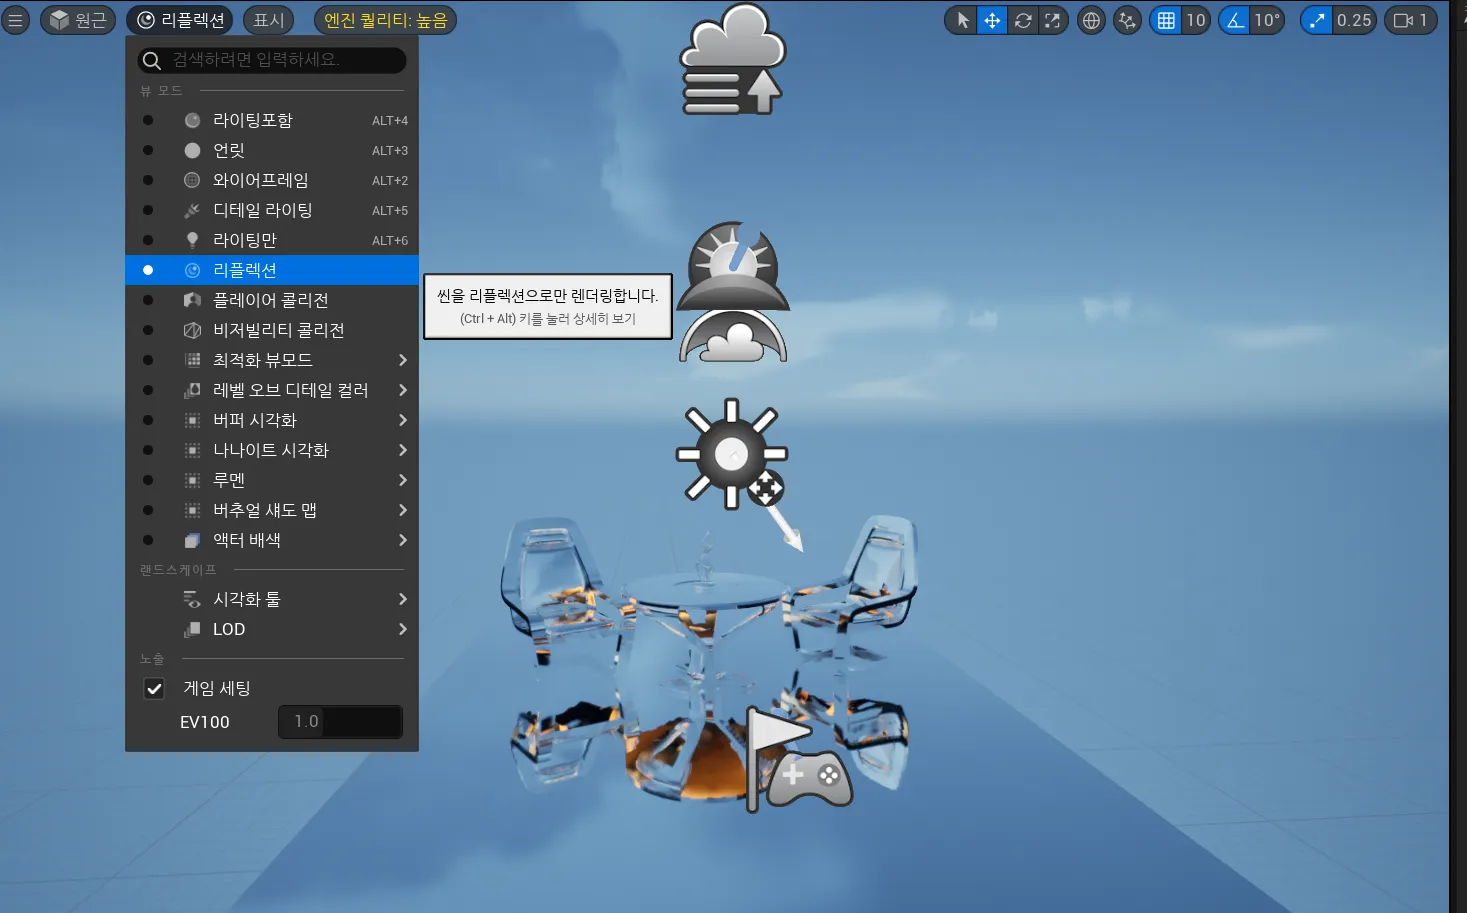This screenshot has height=913, width=1467.
Task: Expand the LOD submenu
Action: point(272,629)
